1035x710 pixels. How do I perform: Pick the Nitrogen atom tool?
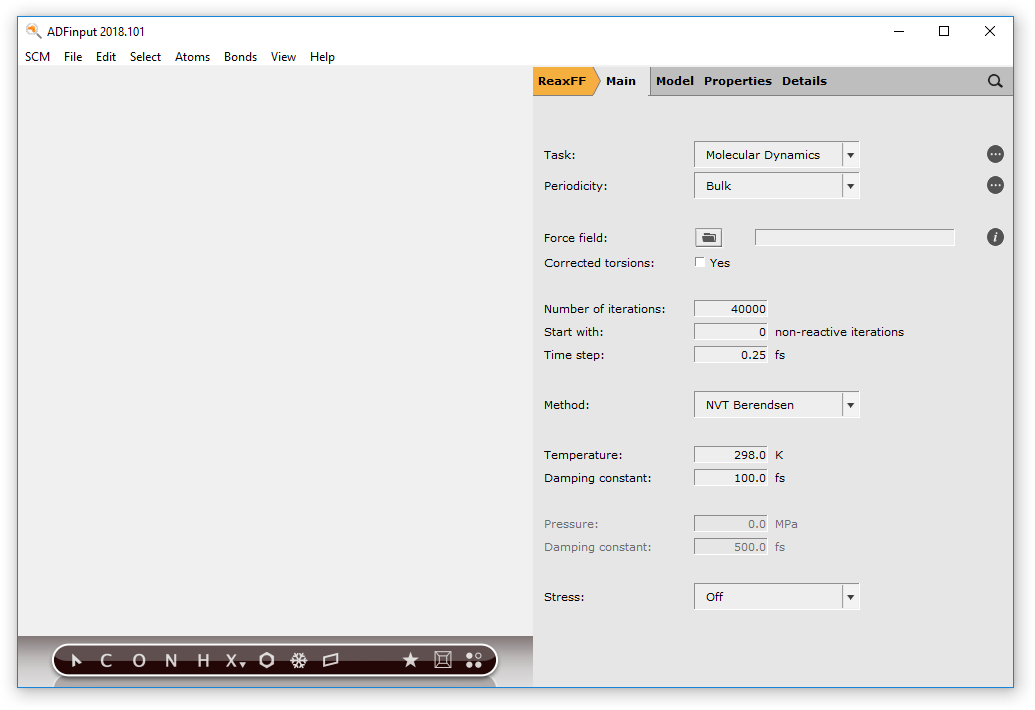pos(171,661)
